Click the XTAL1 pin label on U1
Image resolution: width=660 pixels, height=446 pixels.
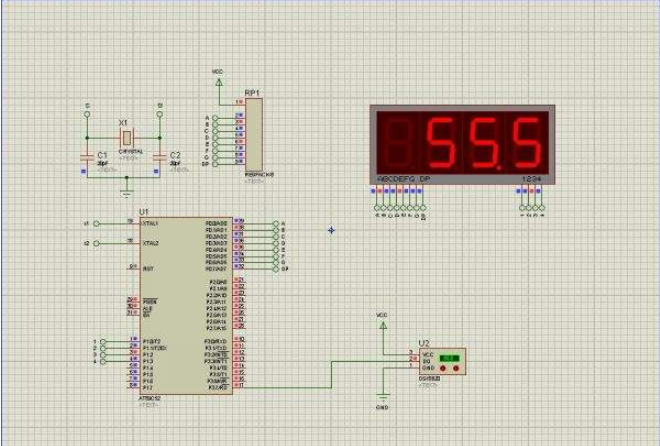pos(151,223)
